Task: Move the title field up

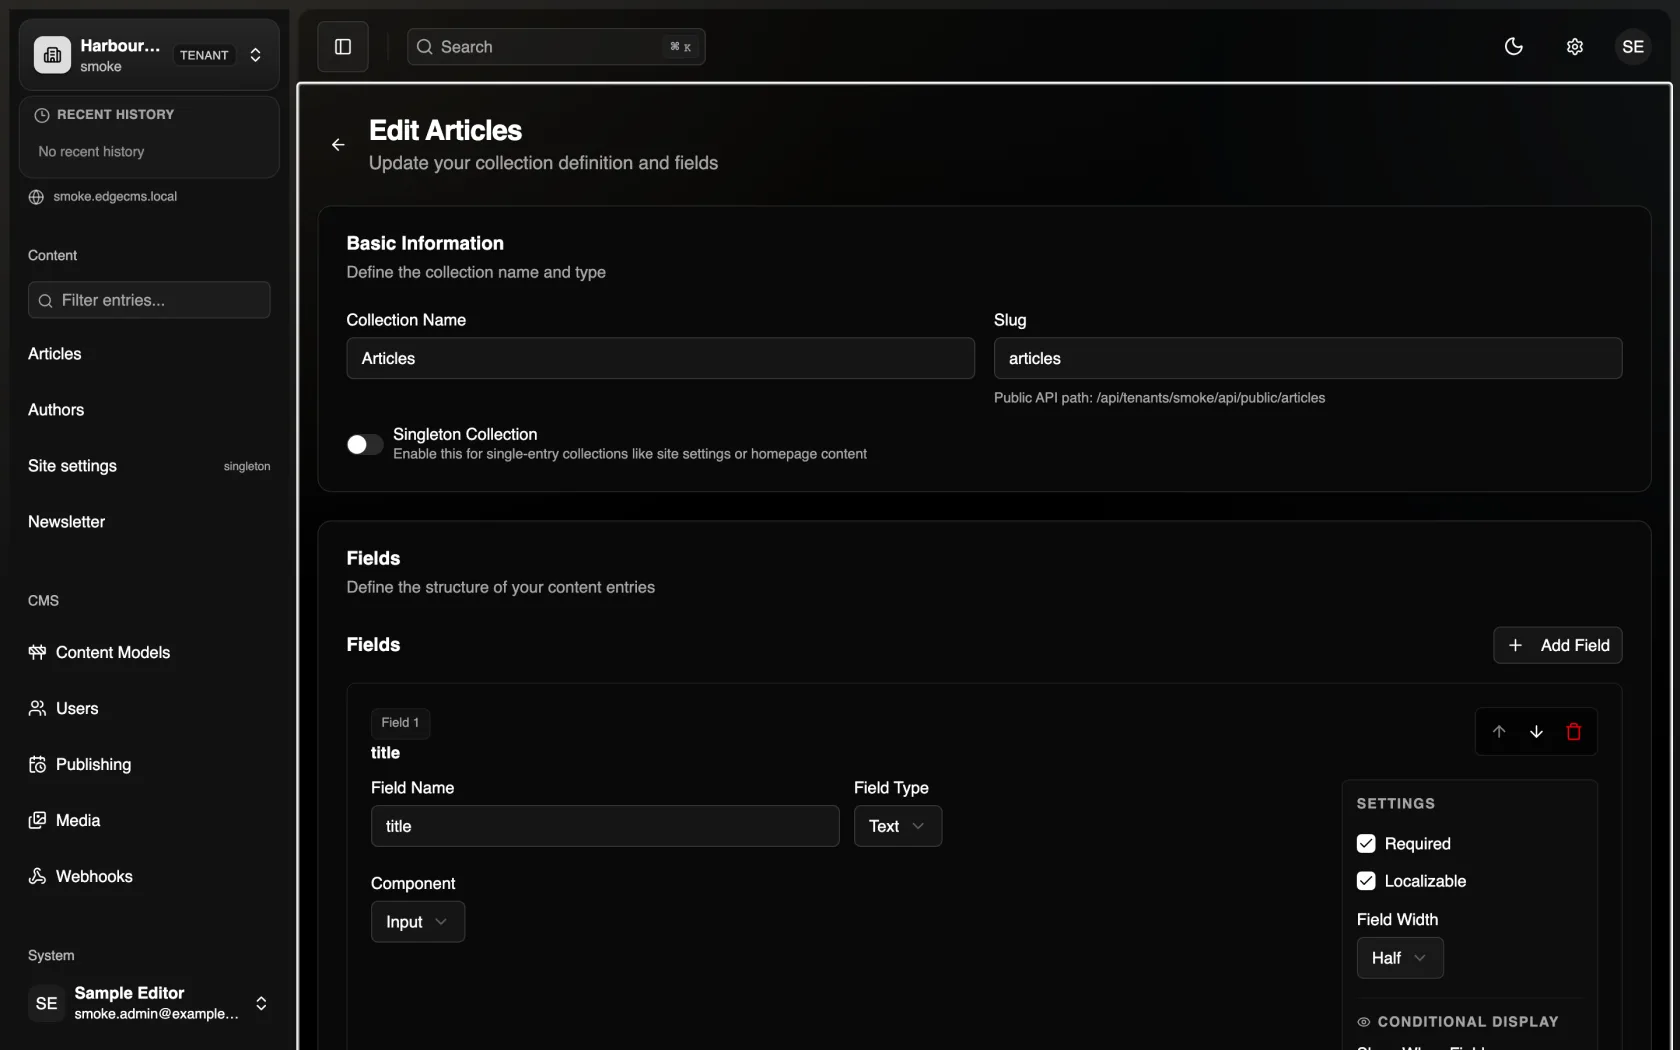Action: pyautogui.click(x=1499, y=732)
